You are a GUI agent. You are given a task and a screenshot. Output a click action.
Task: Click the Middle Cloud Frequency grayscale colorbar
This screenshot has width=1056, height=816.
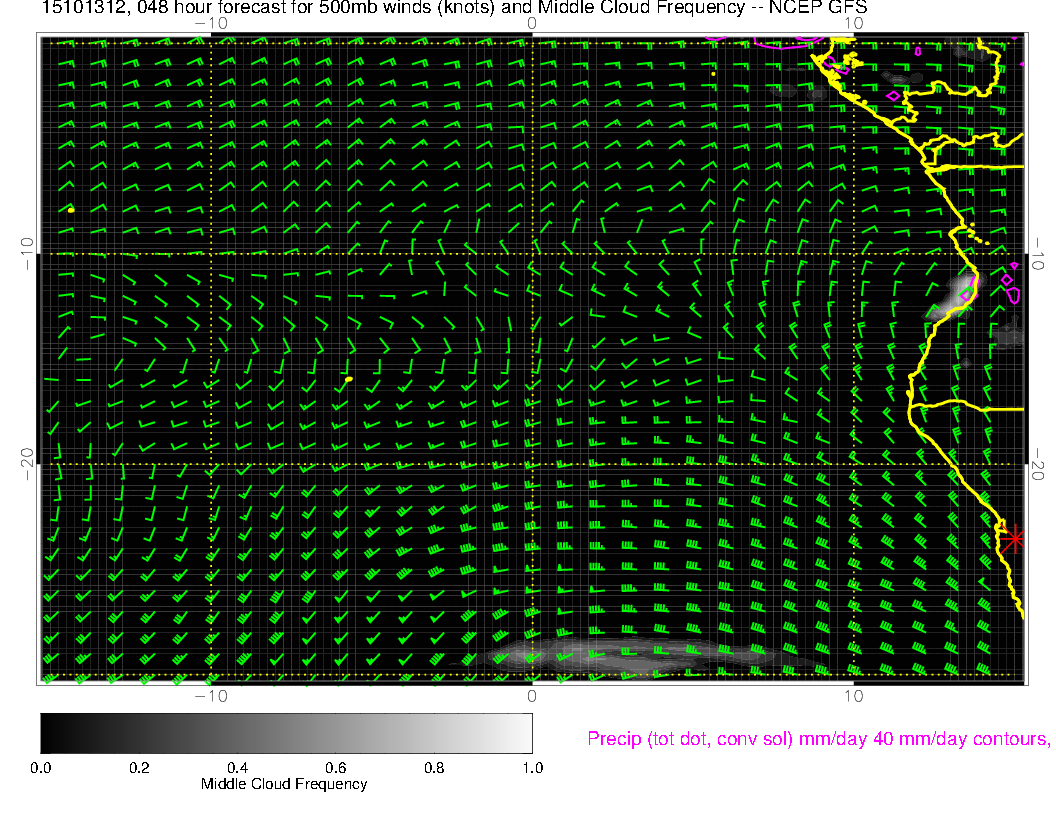point(286,733)
